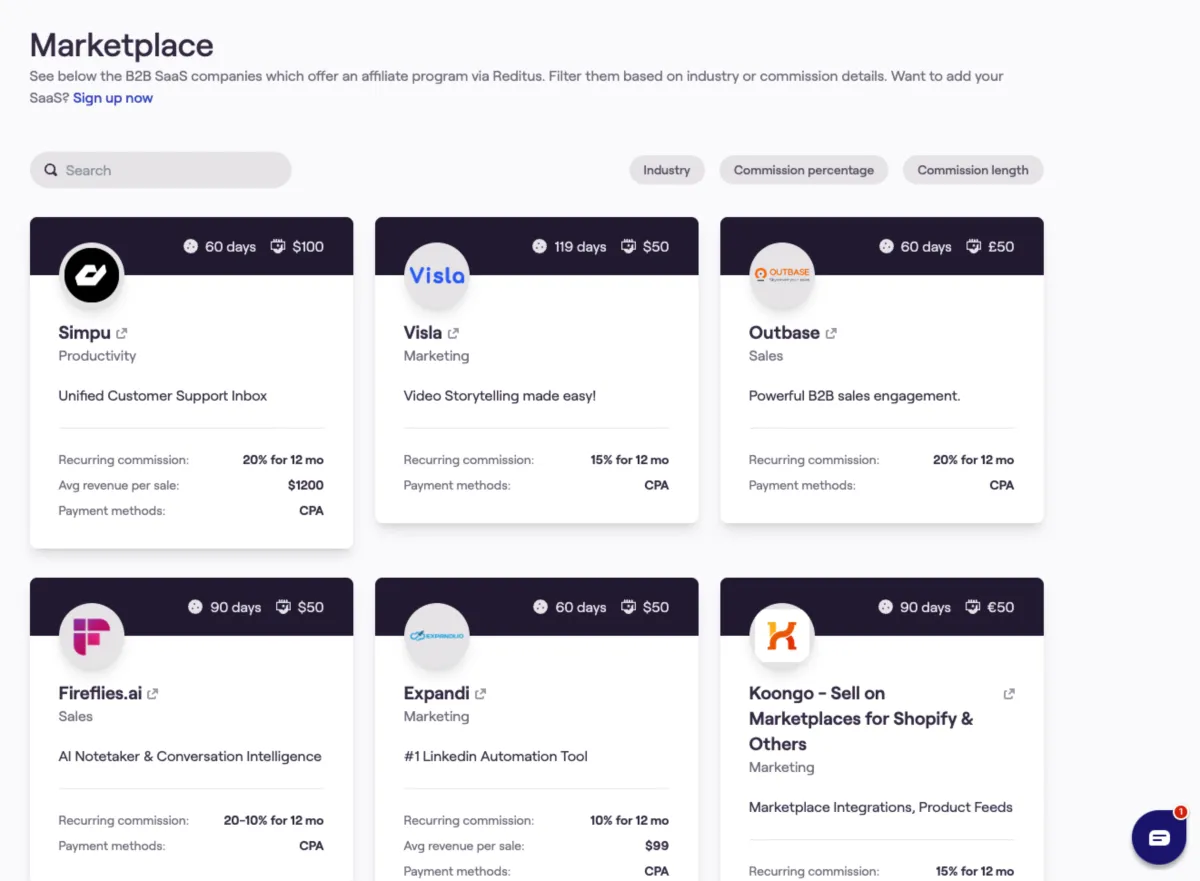Open Expandi external link icon
1200x881 pixels.
481,693
